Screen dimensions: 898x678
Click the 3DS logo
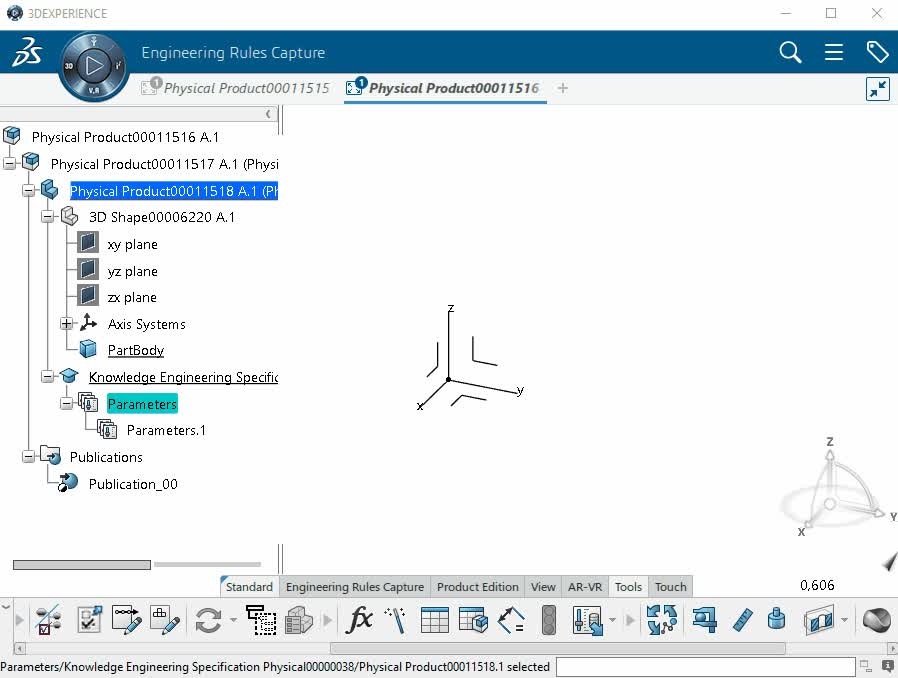pos(27,52)
